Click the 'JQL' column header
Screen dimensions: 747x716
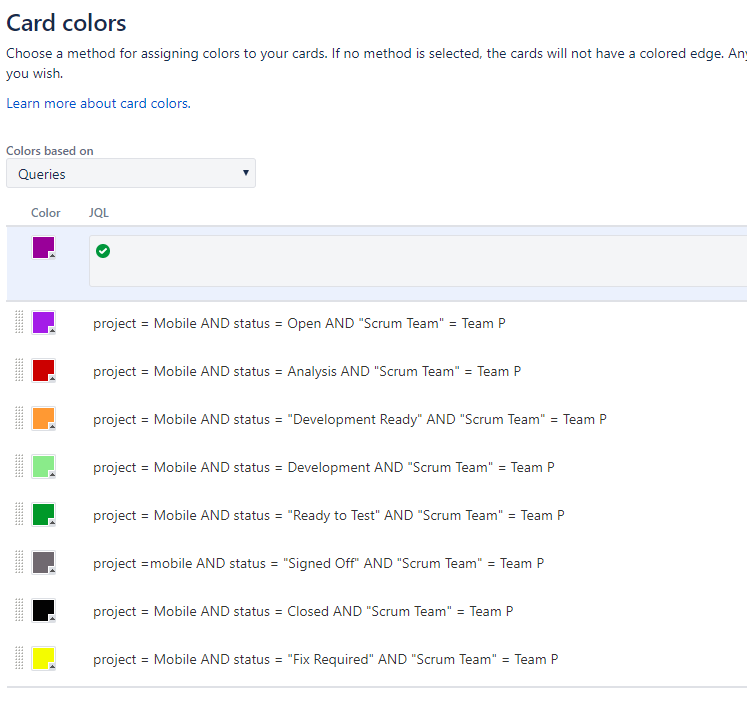(99, 213)
